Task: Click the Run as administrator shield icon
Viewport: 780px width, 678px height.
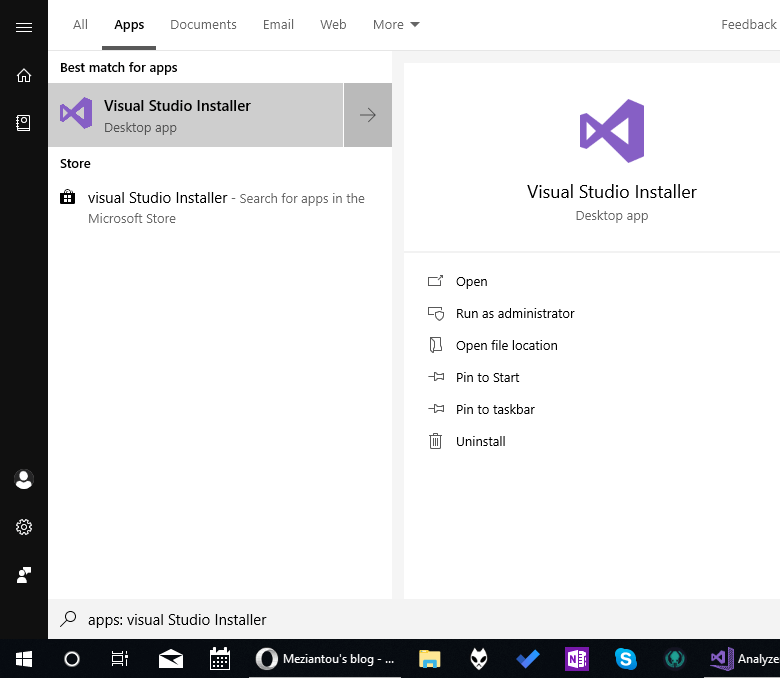Action: pos(436,313)
